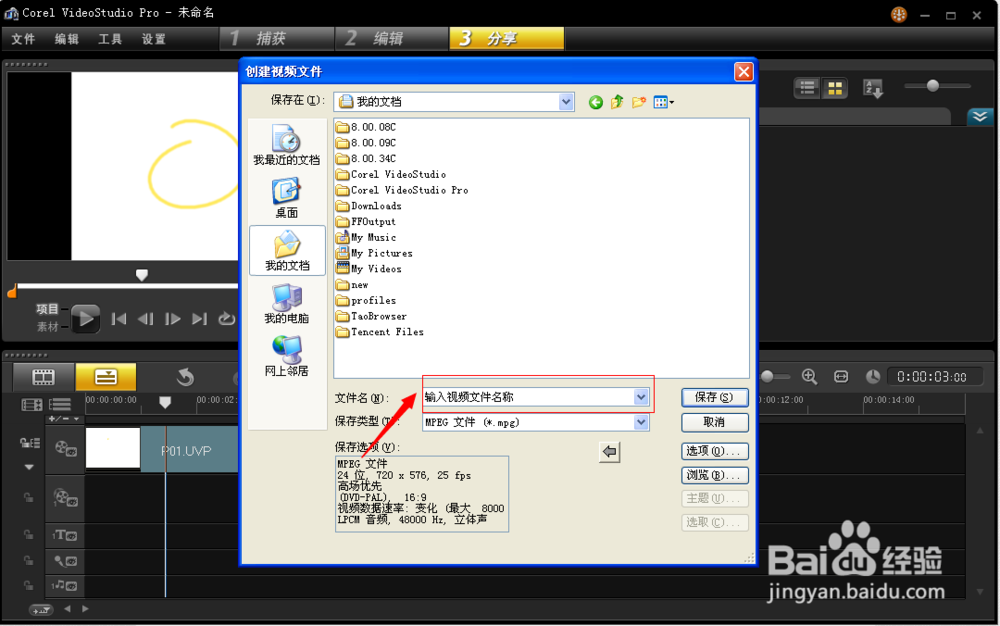
Task: Select the title track icon
Action: (65, 535)
